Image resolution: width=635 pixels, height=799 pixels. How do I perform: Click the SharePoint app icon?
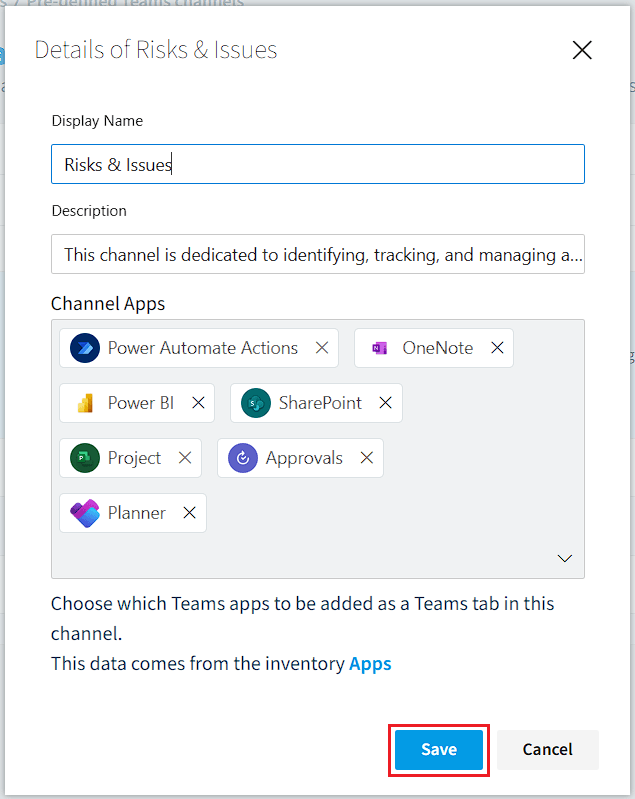(x=256, y=403)
